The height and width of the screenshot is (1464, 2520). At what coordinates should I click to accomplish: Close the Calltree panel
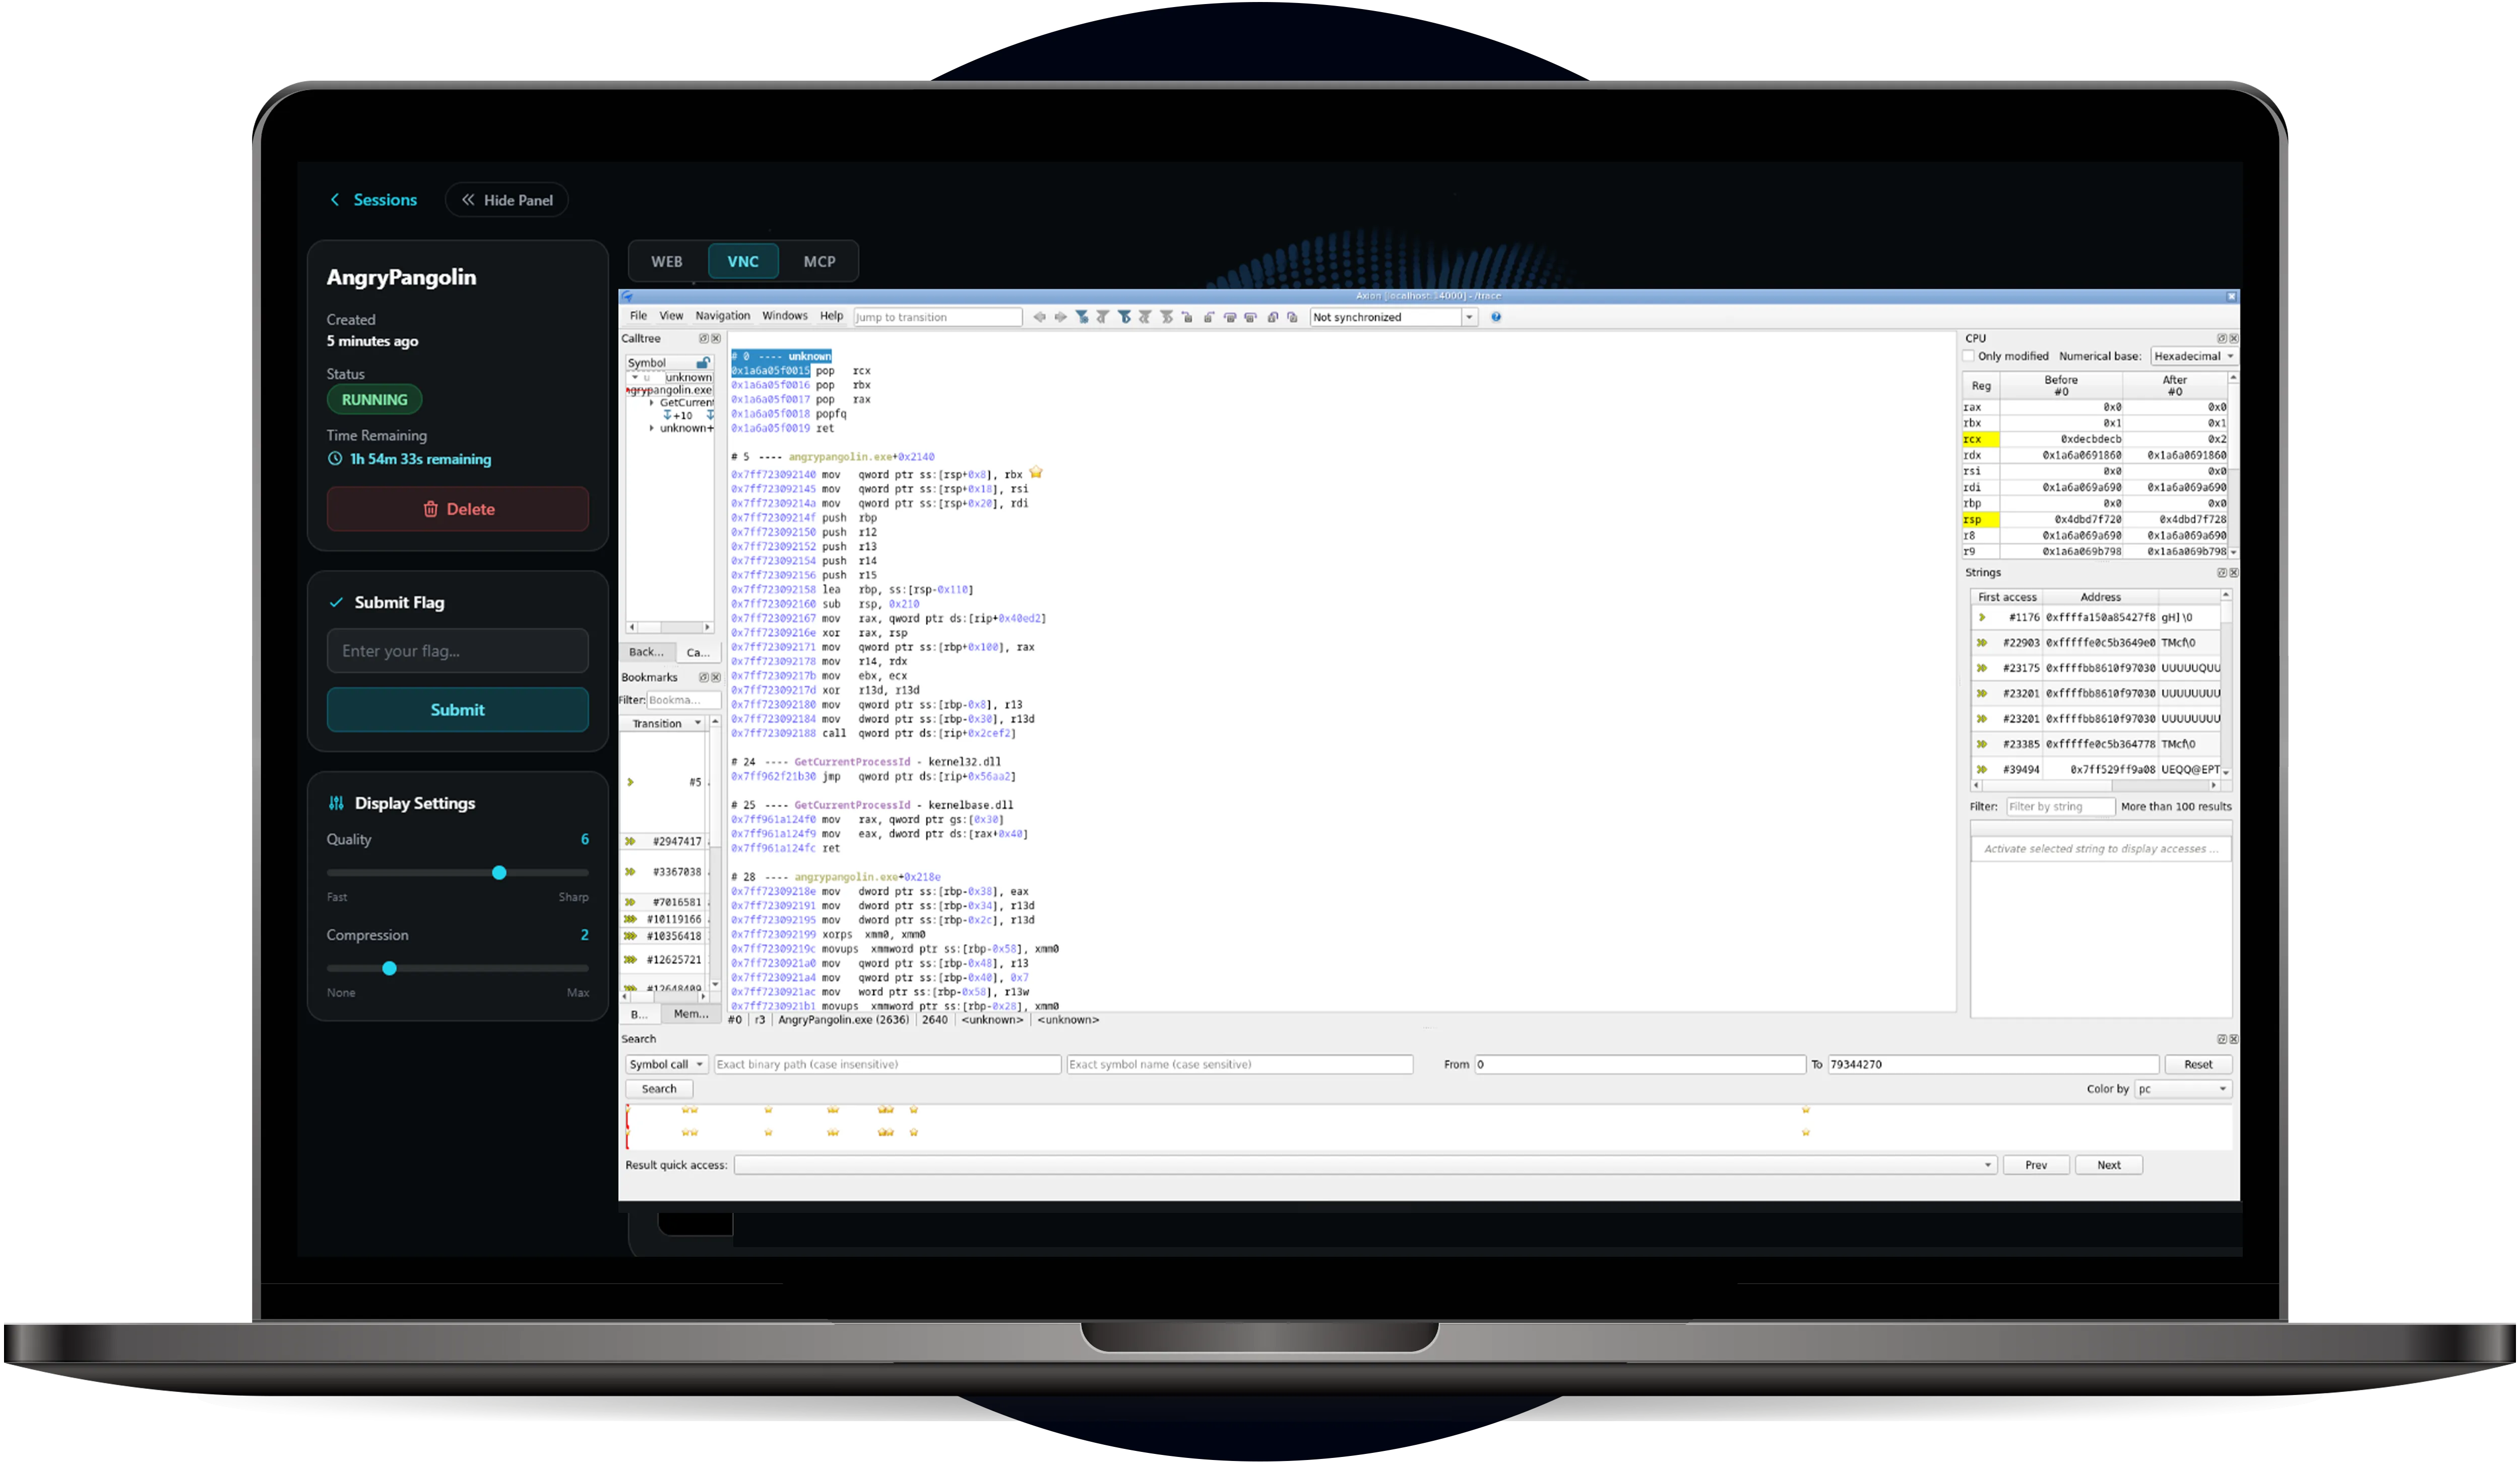pyautogui.click(x=716, y=339)
